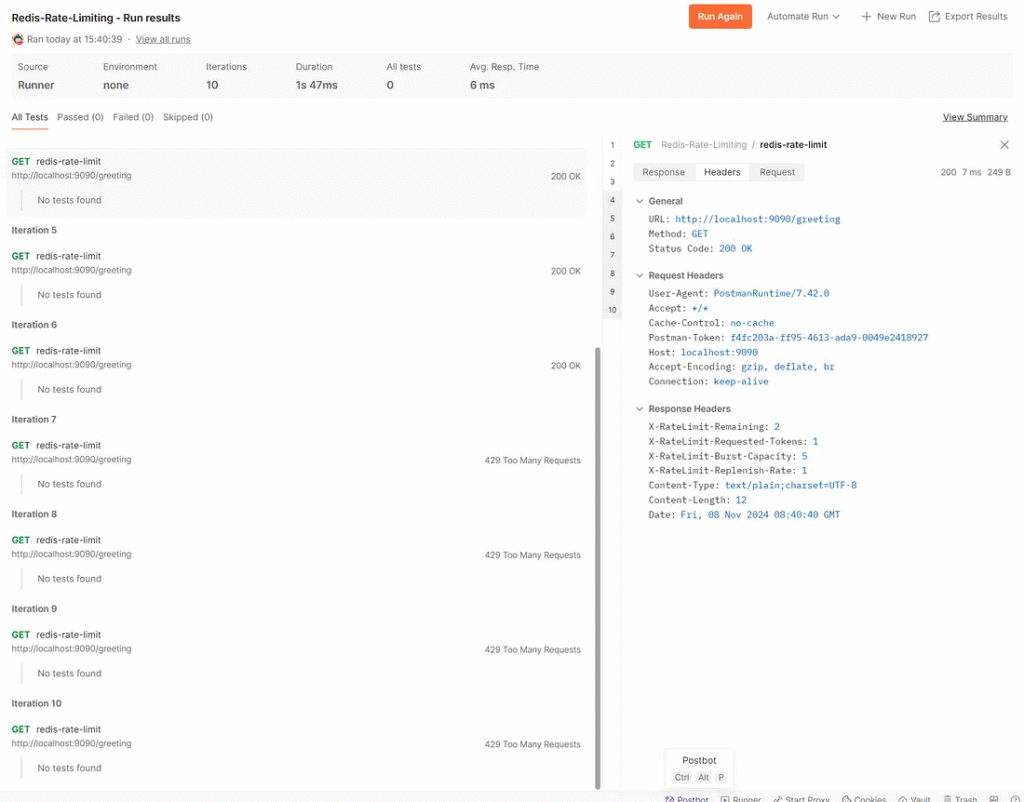Image resolution: width=1024 pixels, height=802 pixels.
Task: Jump to iteration 4 in the number strip
Action: pyautogui.click(x=612, y=200)
